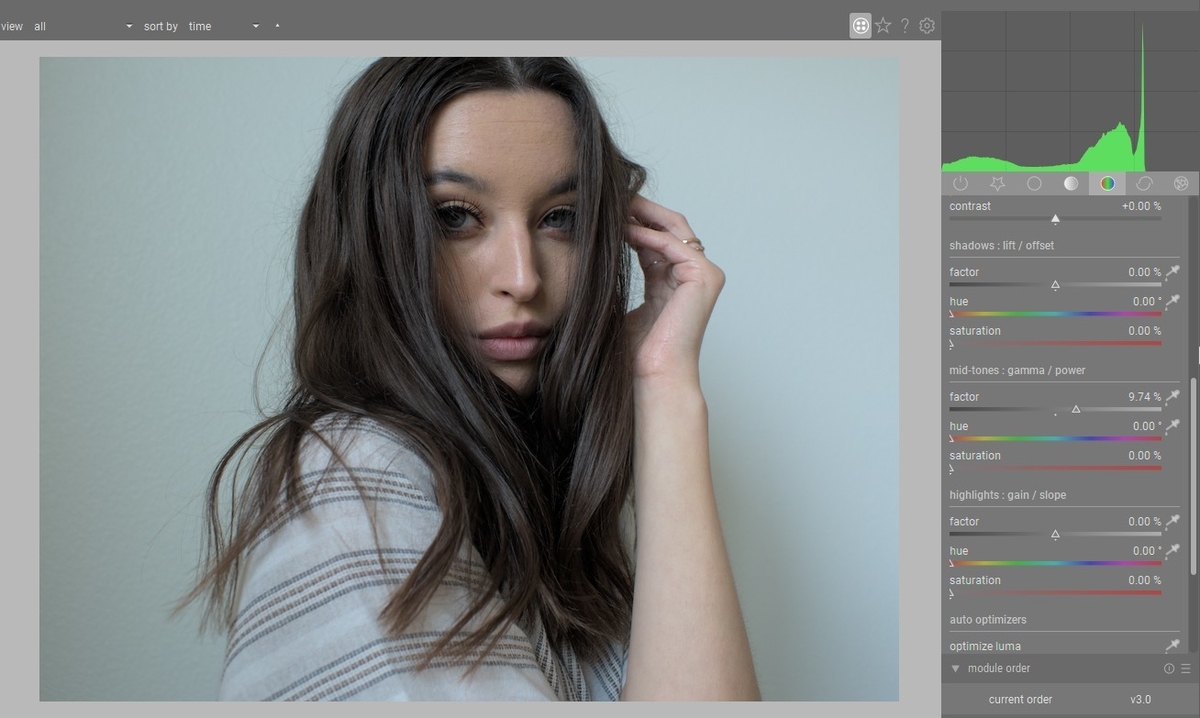Switch to the active modules power tab

coord(961,183)
